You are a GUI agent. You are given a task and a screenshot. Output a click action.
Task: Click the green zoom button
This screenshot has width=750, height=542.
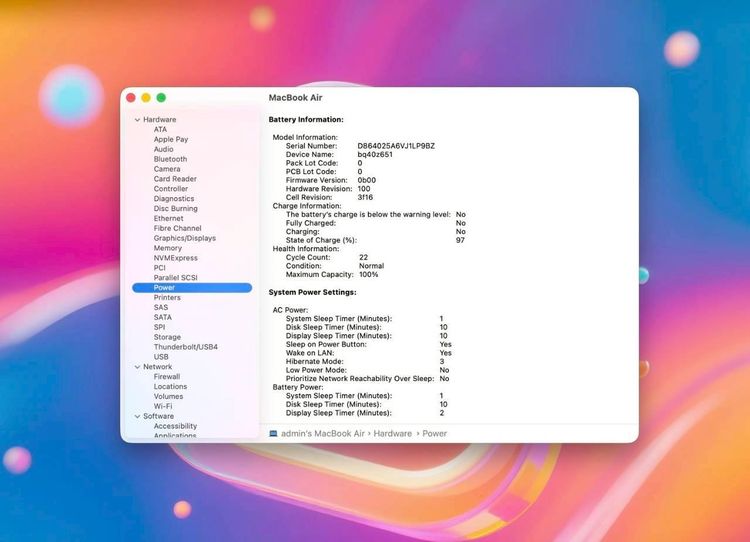(161, 98)
